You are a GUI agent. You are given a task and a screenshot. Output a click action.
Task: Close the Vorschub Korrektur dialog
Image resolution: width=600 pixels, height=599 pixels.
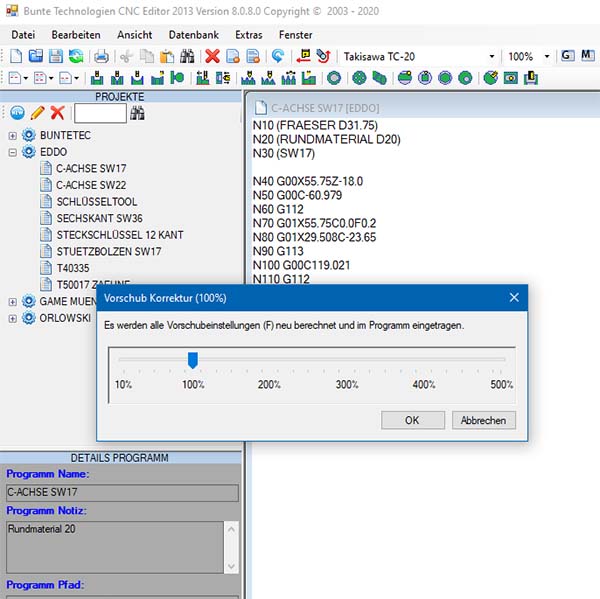pos(514,297)
